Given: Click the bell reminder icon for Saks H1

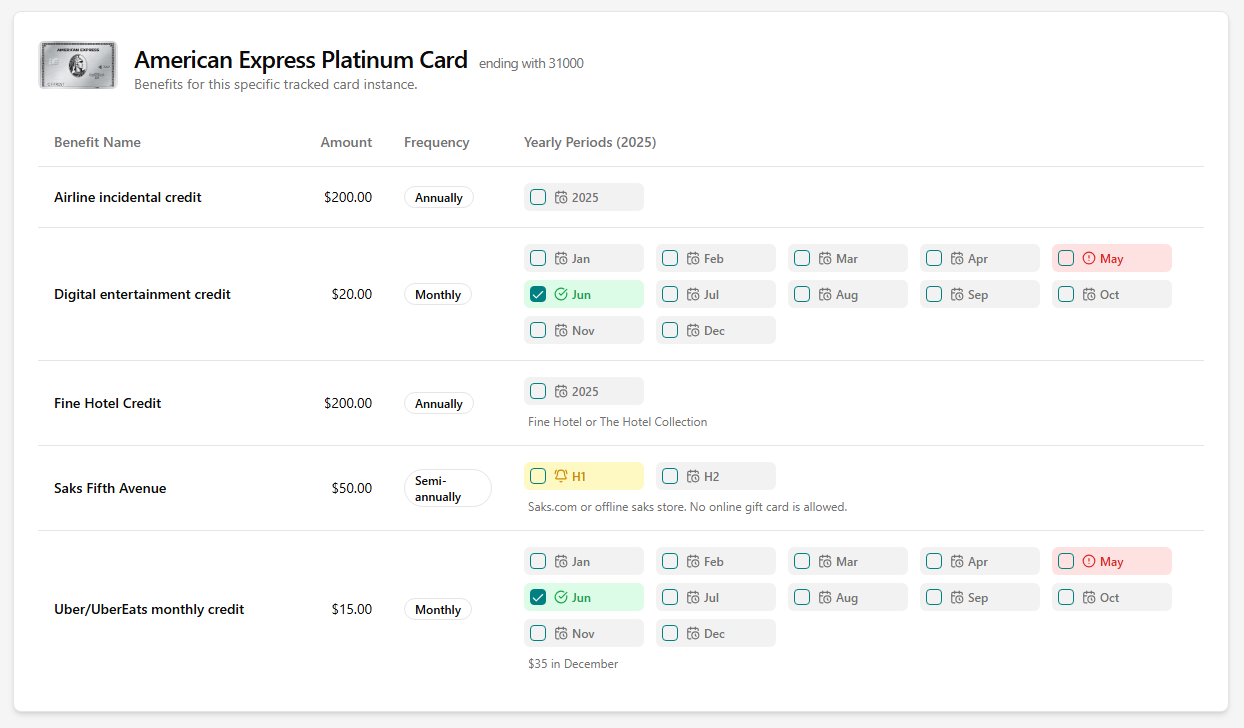Looking at the screenshot, I should 561,476.
